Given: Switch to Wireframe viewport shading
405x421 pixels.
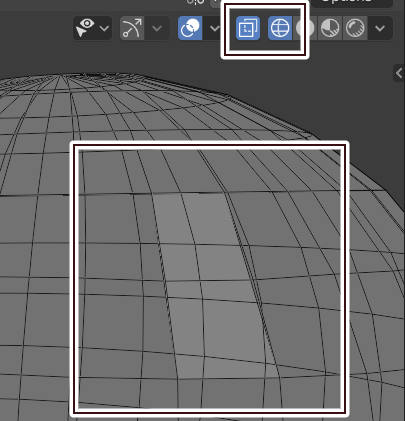Looking at the screenshot, I should [280, 28].
